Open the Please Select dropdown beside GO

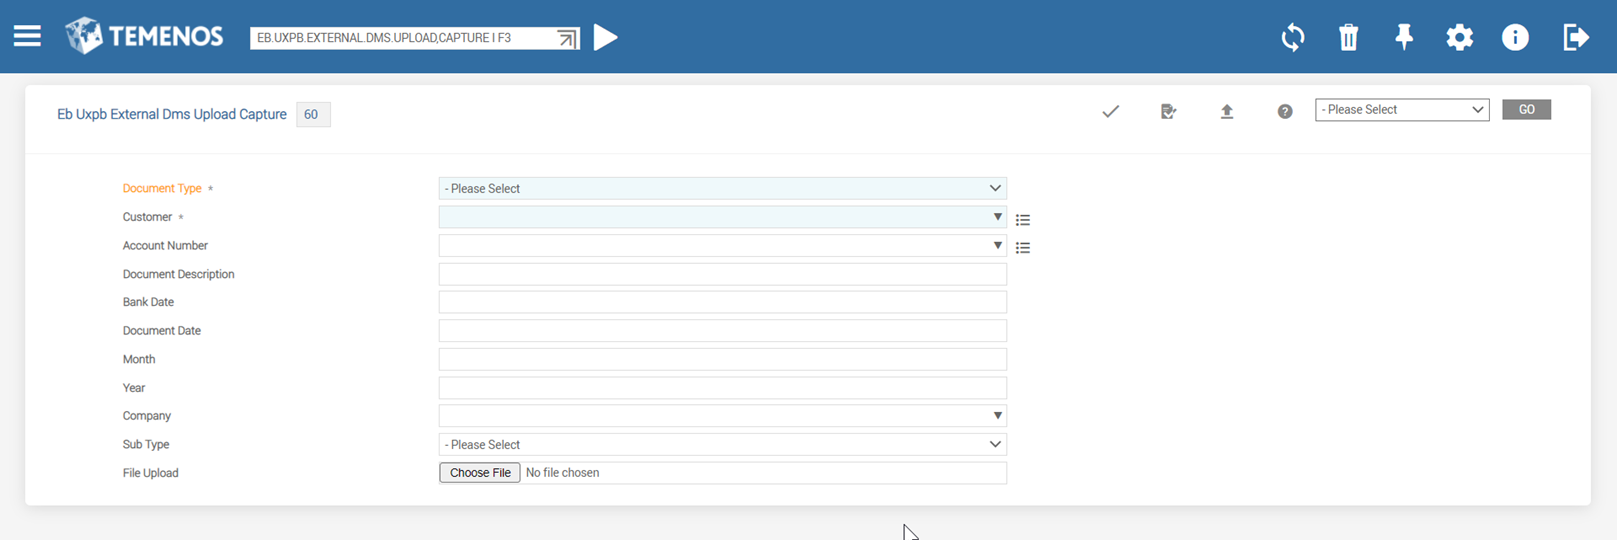[1401, 110]
